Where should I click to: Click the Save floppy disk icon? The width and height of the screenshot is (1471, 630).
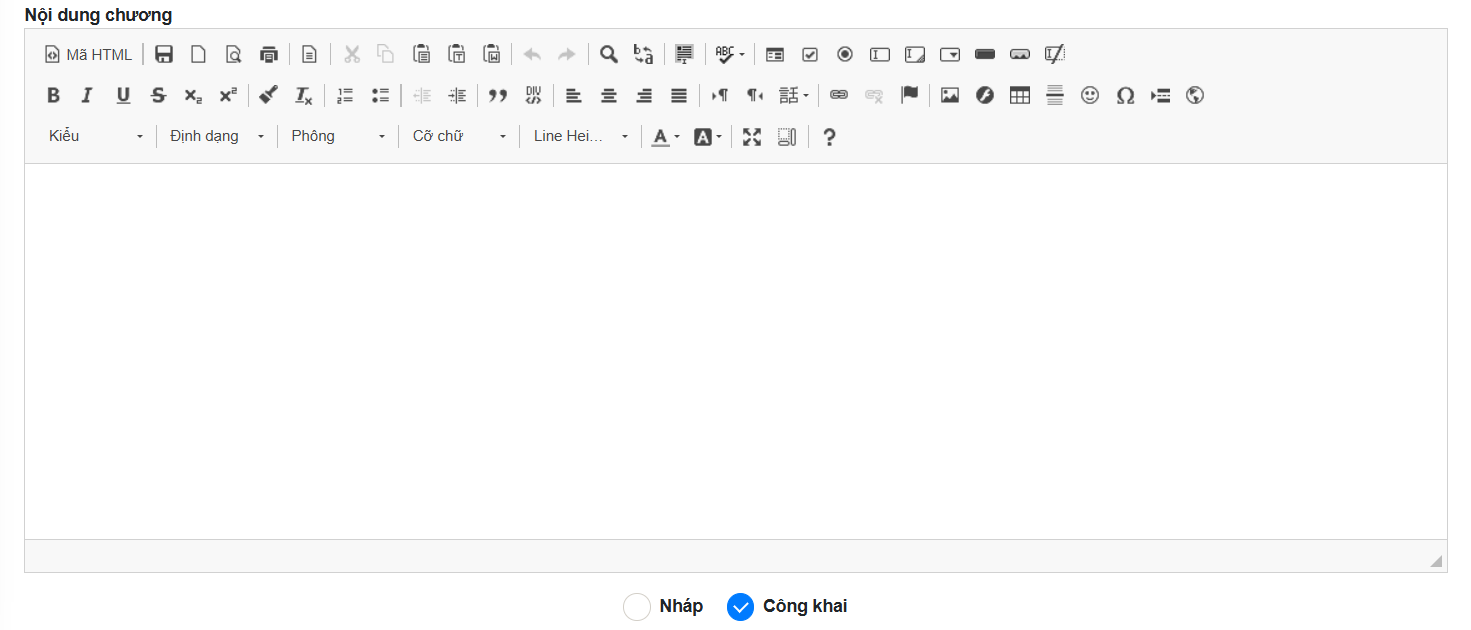[164, 54]
